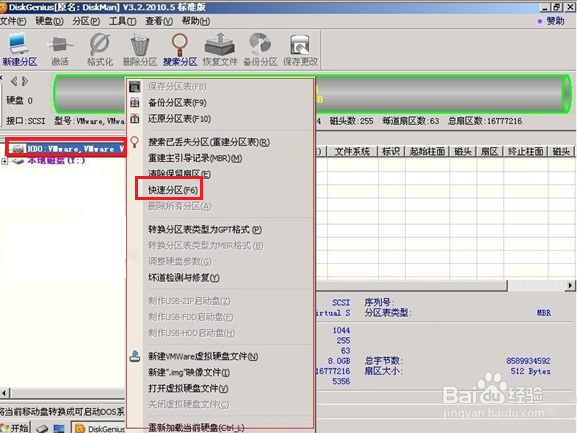This screenshot has height=433, width=577.
Task: Open the 帮助(H) menu
Action: (x=196, y=21)
